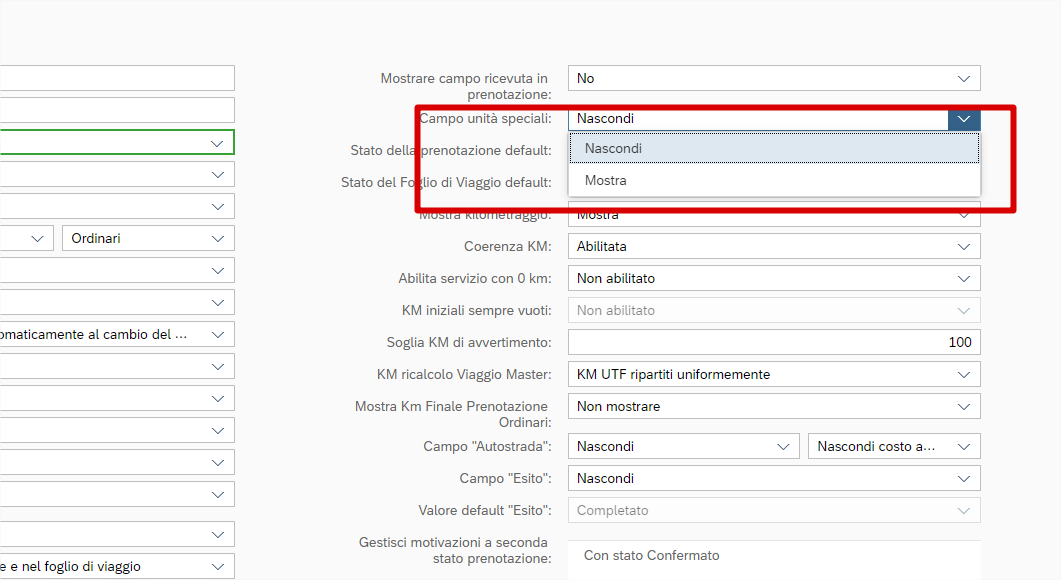Viewport: 1061px width, 580px height.
Task: Collapse the Campo unità speciali dropdown arrow
Action: point(963,119)
